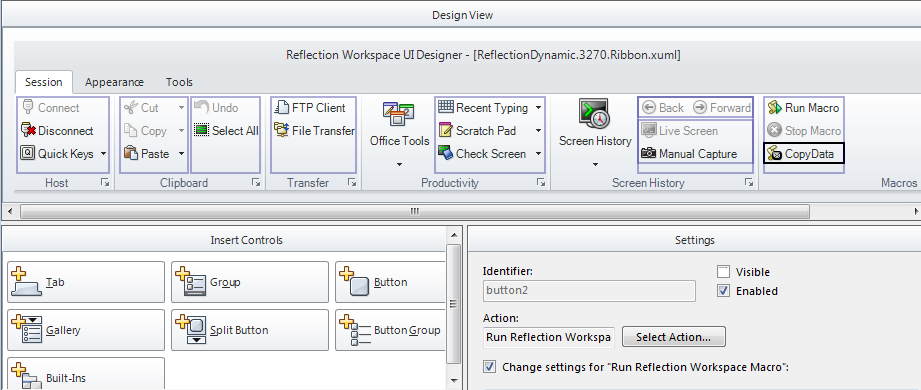Enable the Visible checkbox
The width and height of the screenshot is (921, 390).
[x=724, y=272]
